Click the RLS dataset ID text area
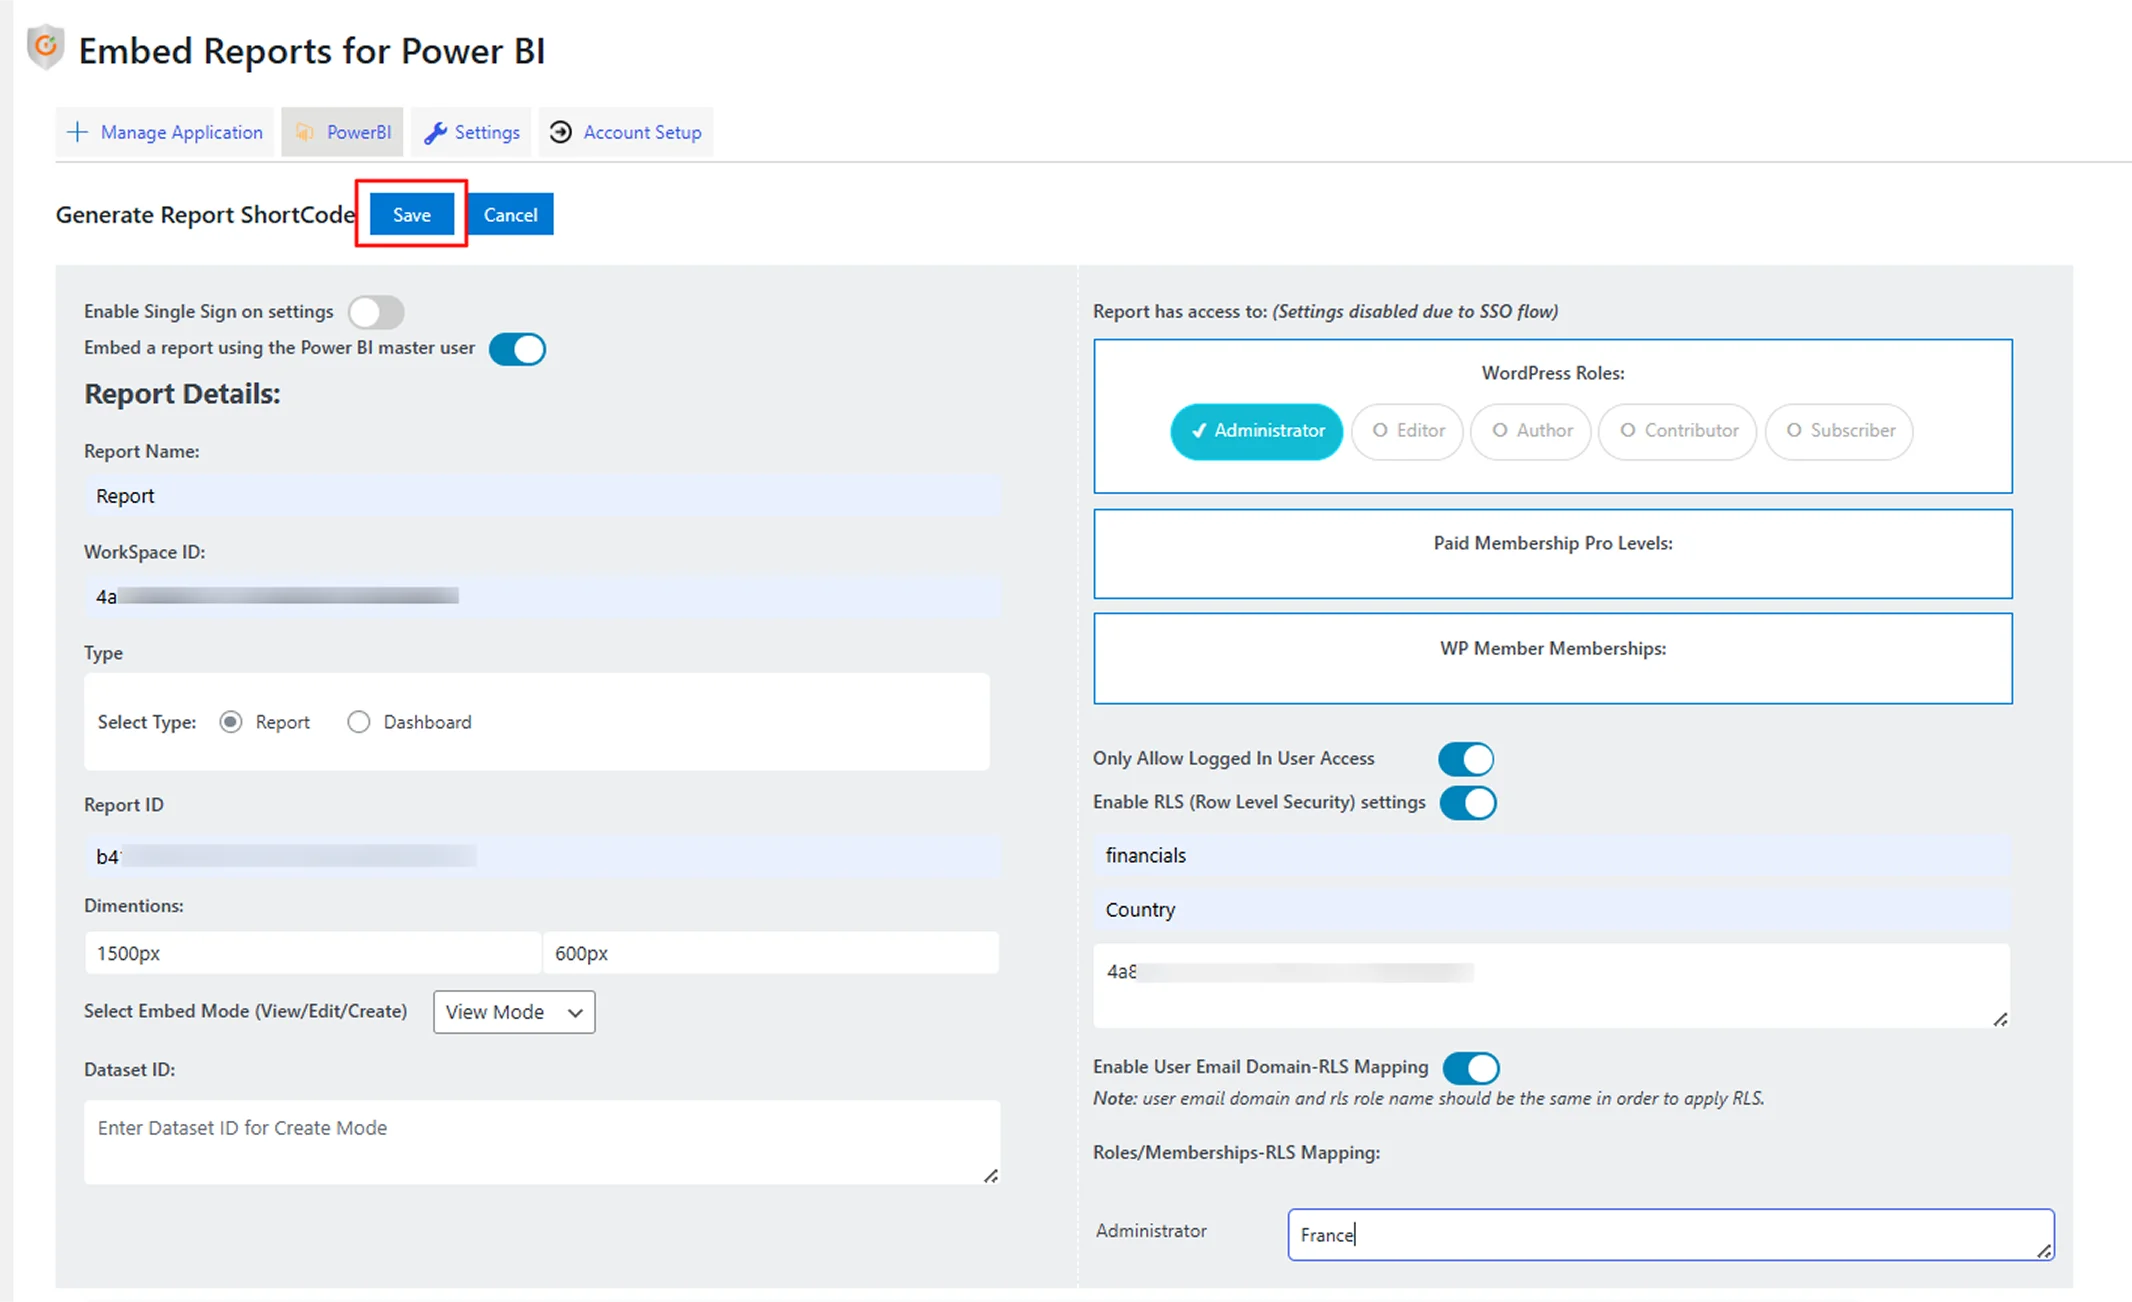The width and height of the screenshot is (2132, 1302). pos(1552,985)
